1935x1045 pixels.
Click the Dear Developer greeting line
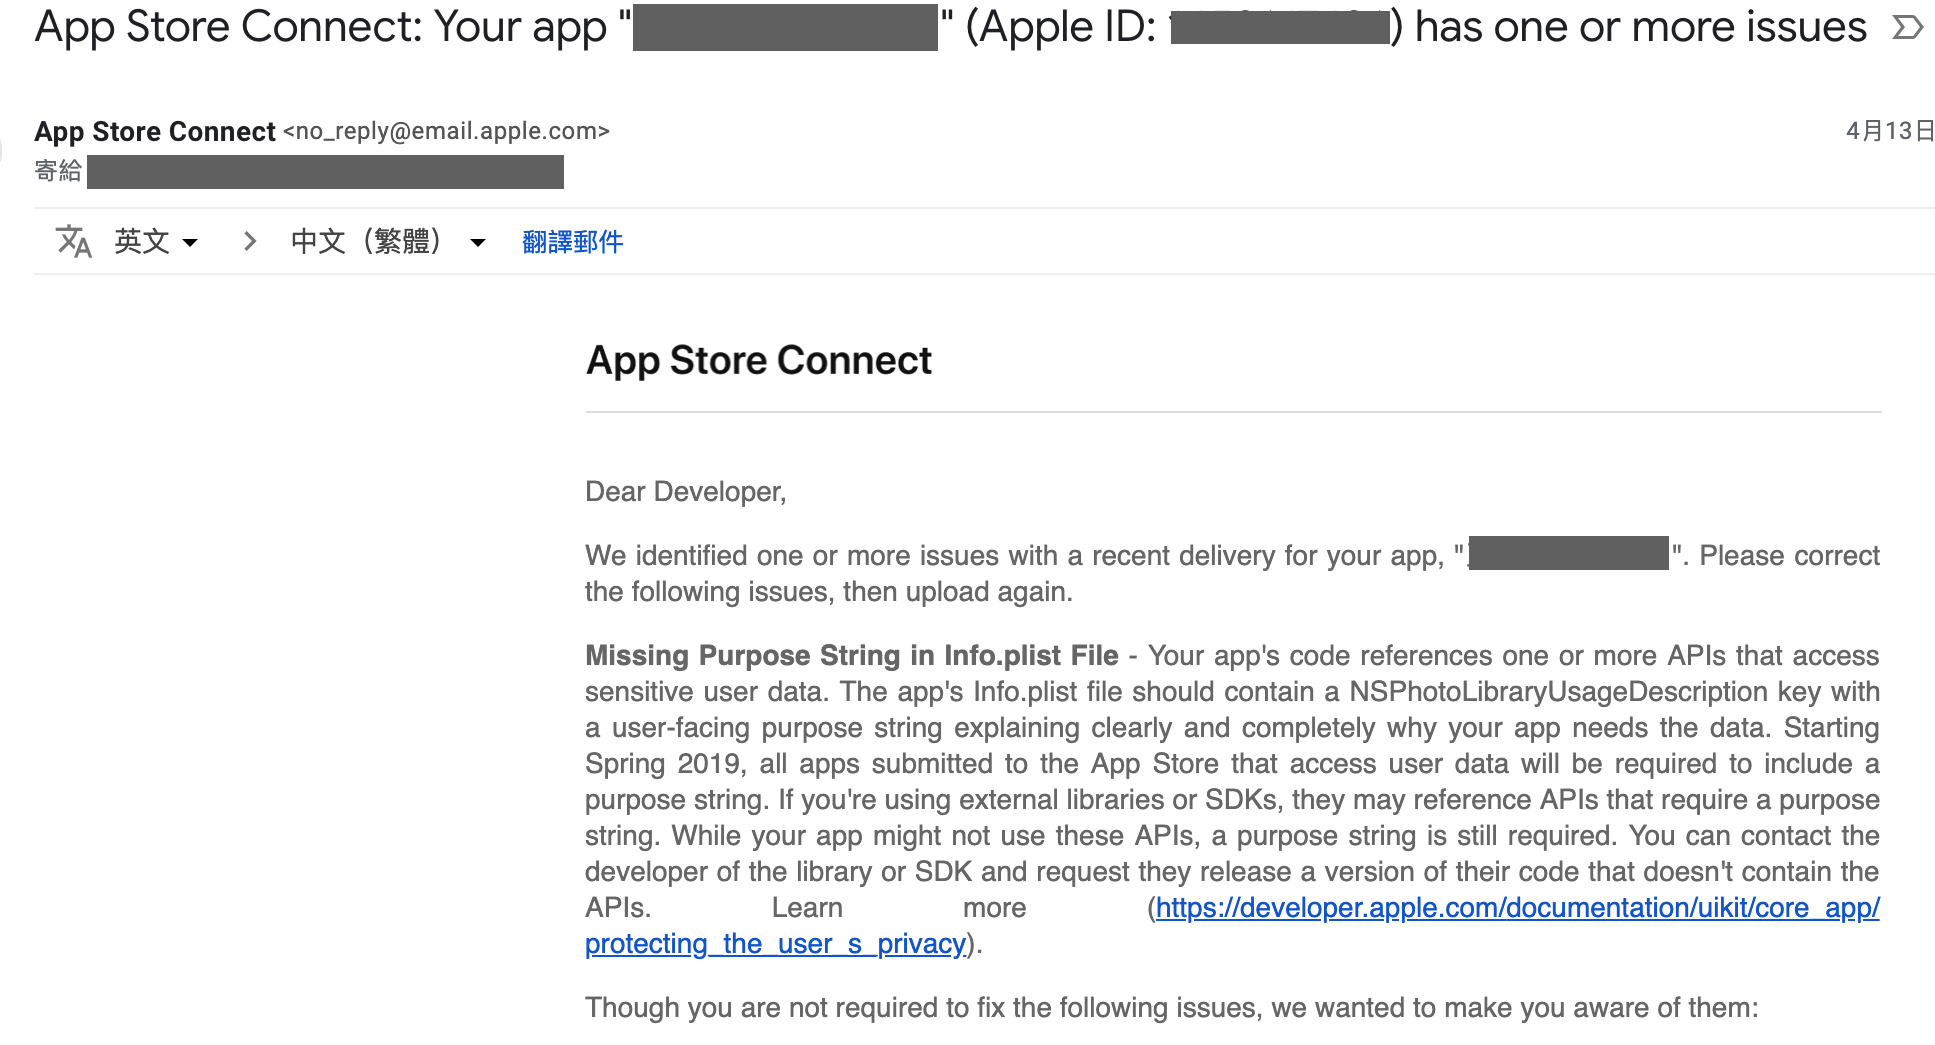pos(685,491)
